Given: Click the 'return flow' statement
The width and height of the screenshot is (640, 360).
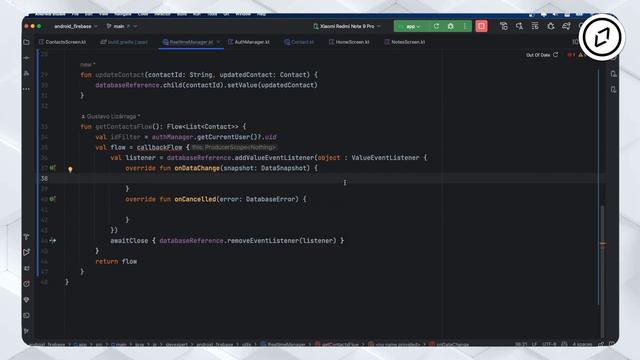Looking at the screenshot, I should click(x=116, y=261).
